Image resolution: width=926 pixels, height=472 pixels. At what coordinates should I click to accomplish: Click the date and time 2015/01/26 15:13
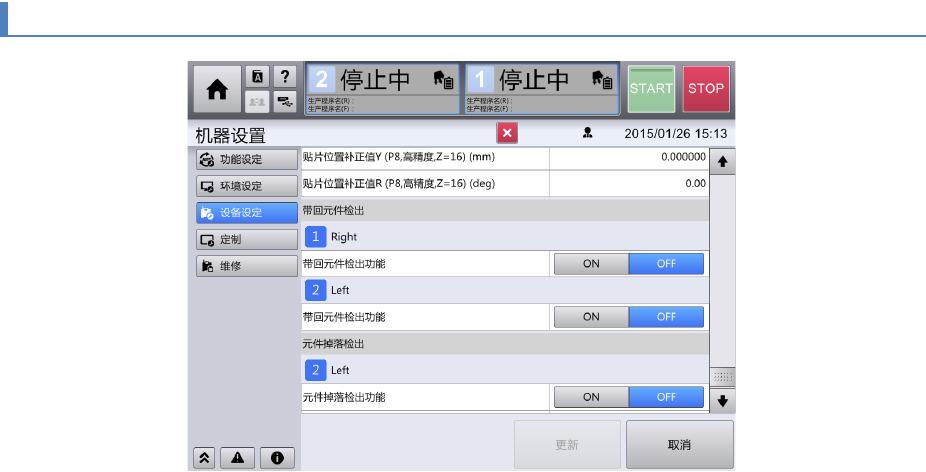tap(676, 134)
